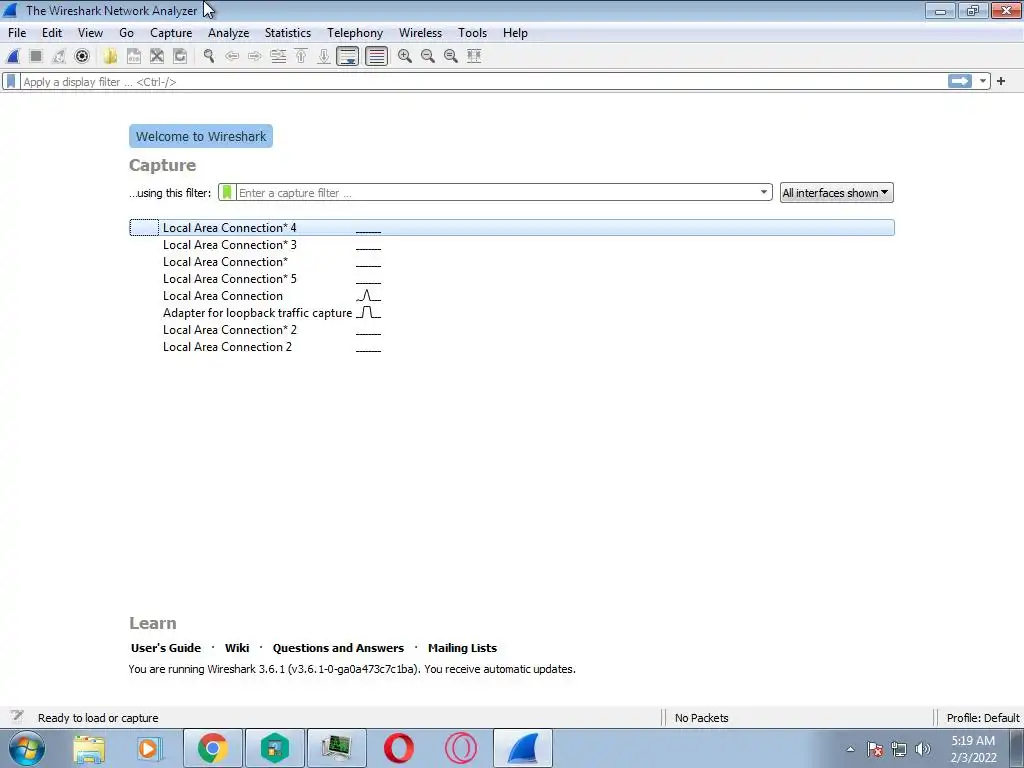
Task: Click display filter bookmark icon
Action: 11,82
